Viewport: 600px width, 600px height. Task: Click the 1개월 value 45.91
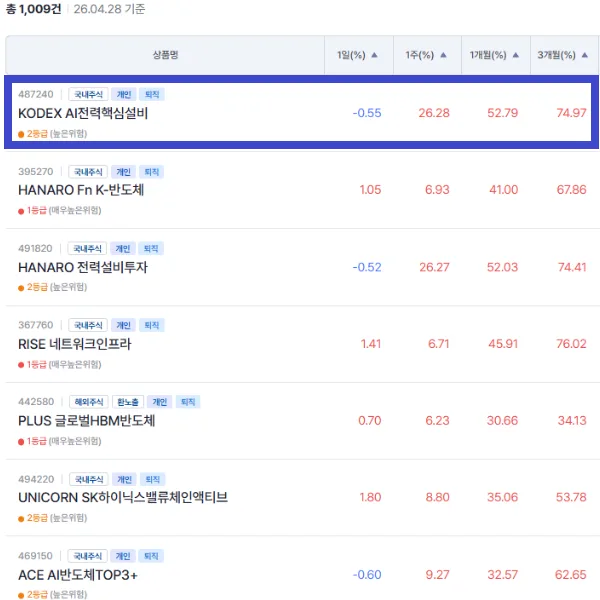pyautogui.click(x=503, y=344)
